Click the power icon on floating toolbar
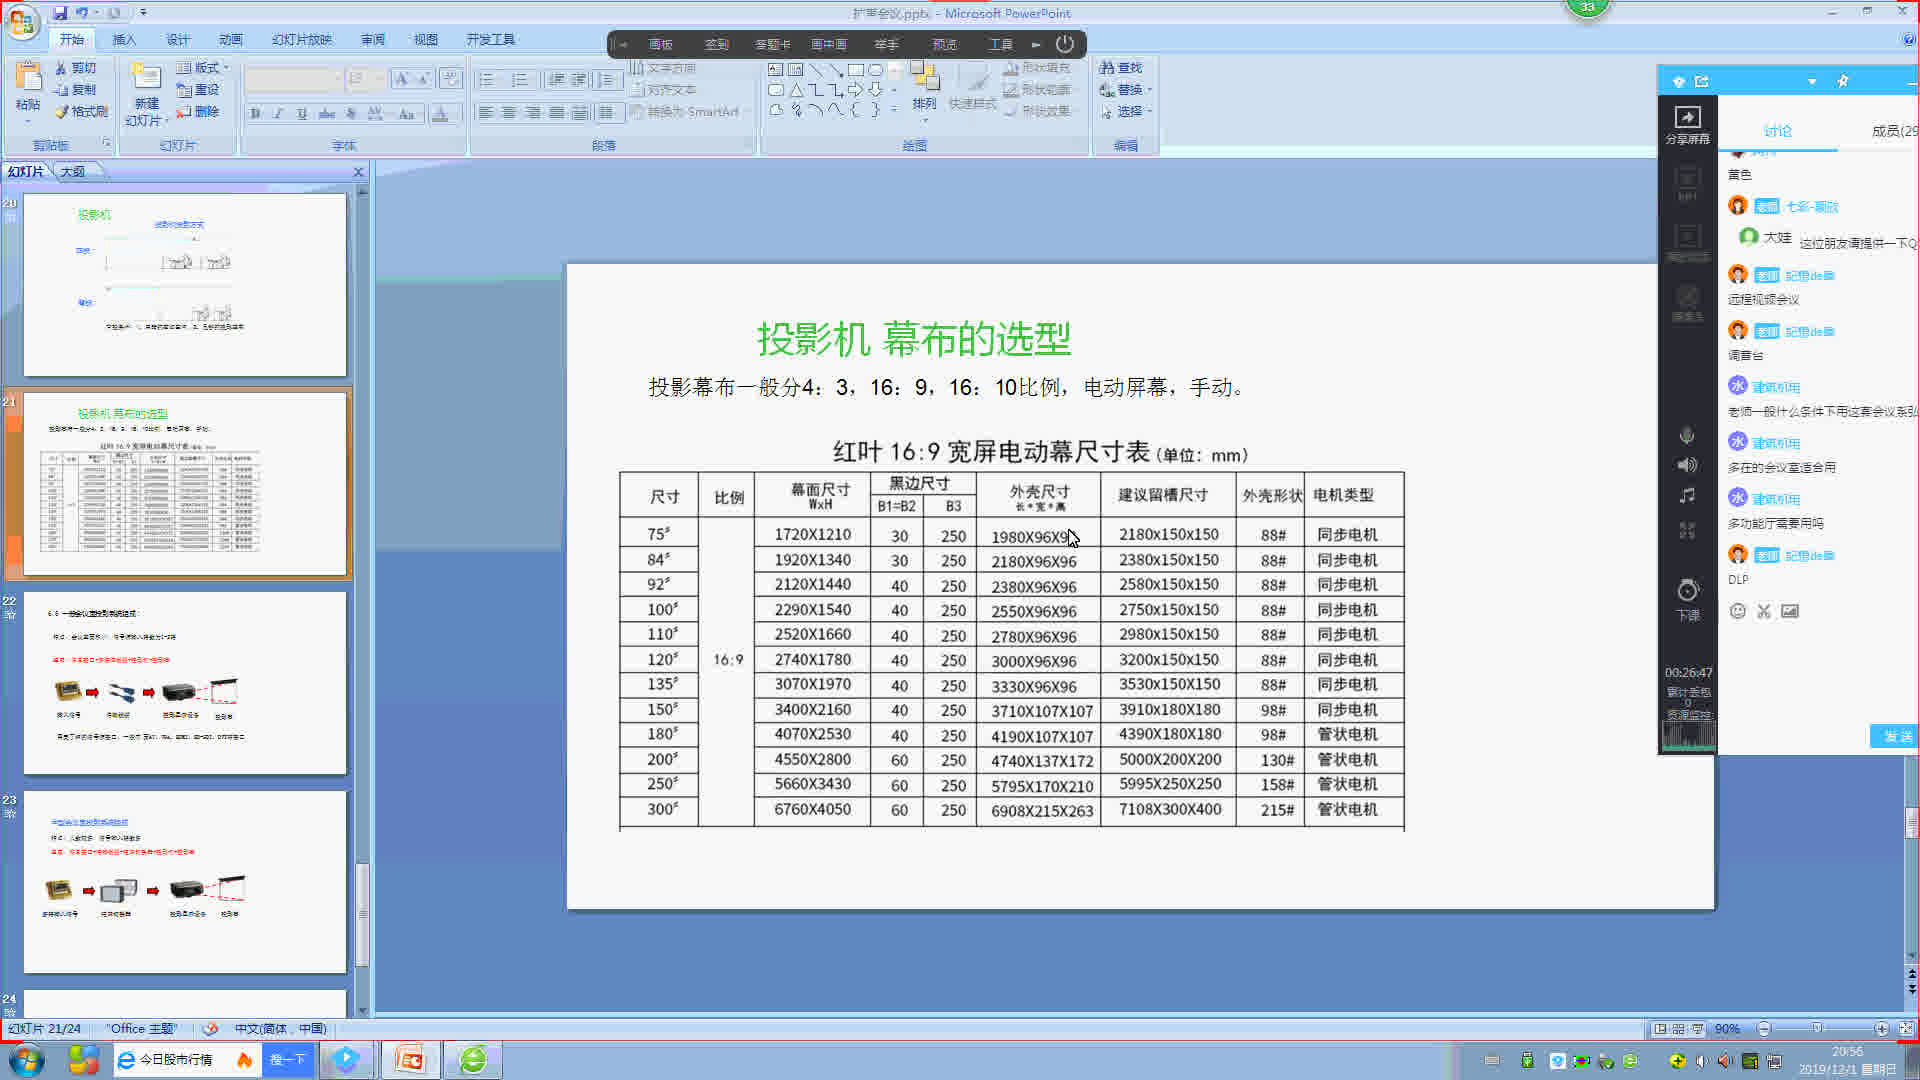Viewport: 1920px width, 1080px height. [x=1065, y=44]
